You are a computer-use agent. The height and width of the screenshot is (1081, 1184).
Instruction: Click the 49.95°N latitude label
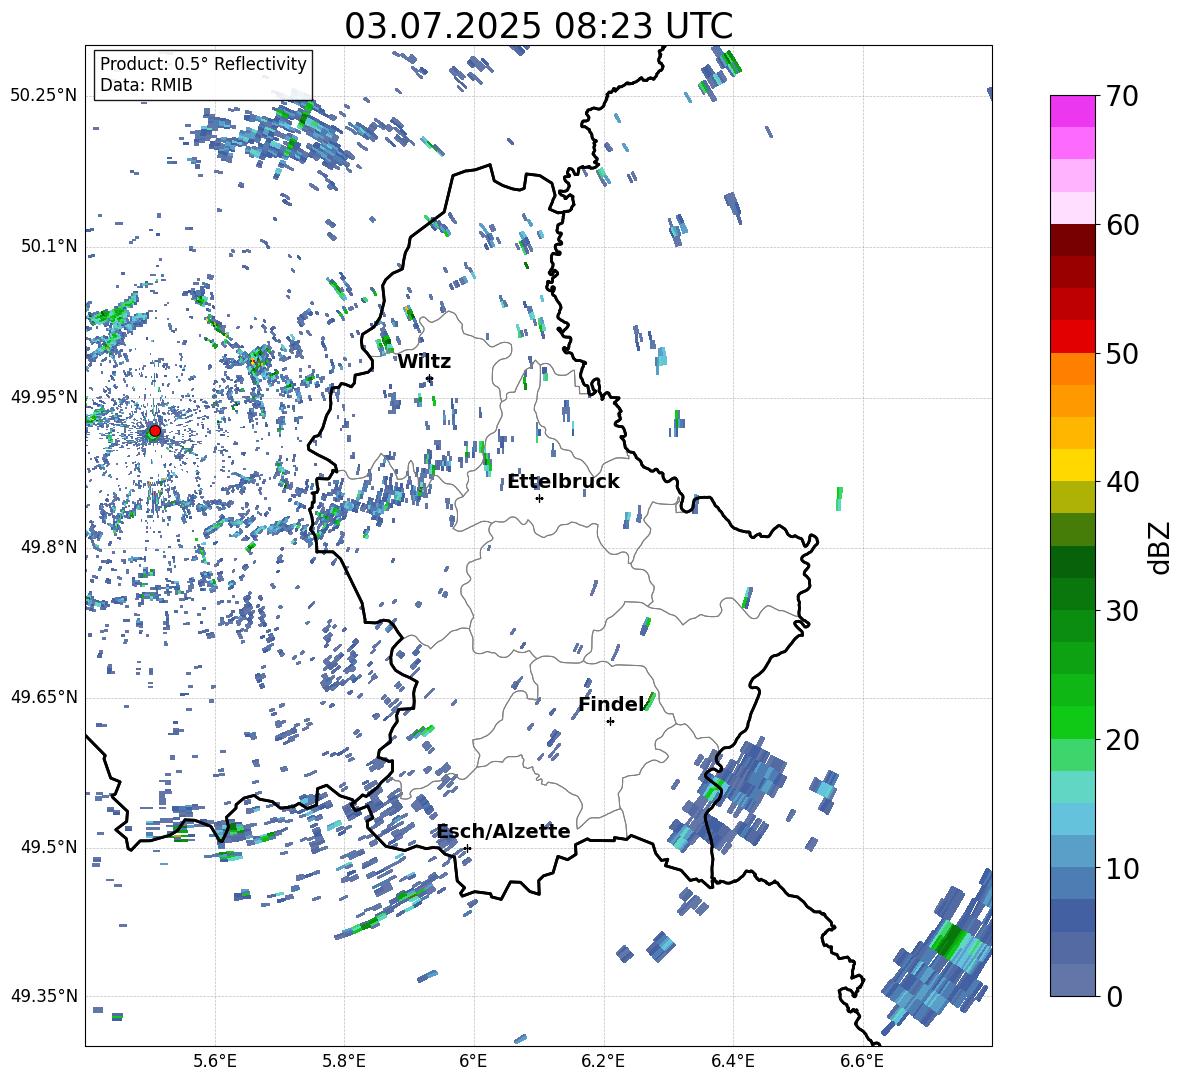(44, 397)
